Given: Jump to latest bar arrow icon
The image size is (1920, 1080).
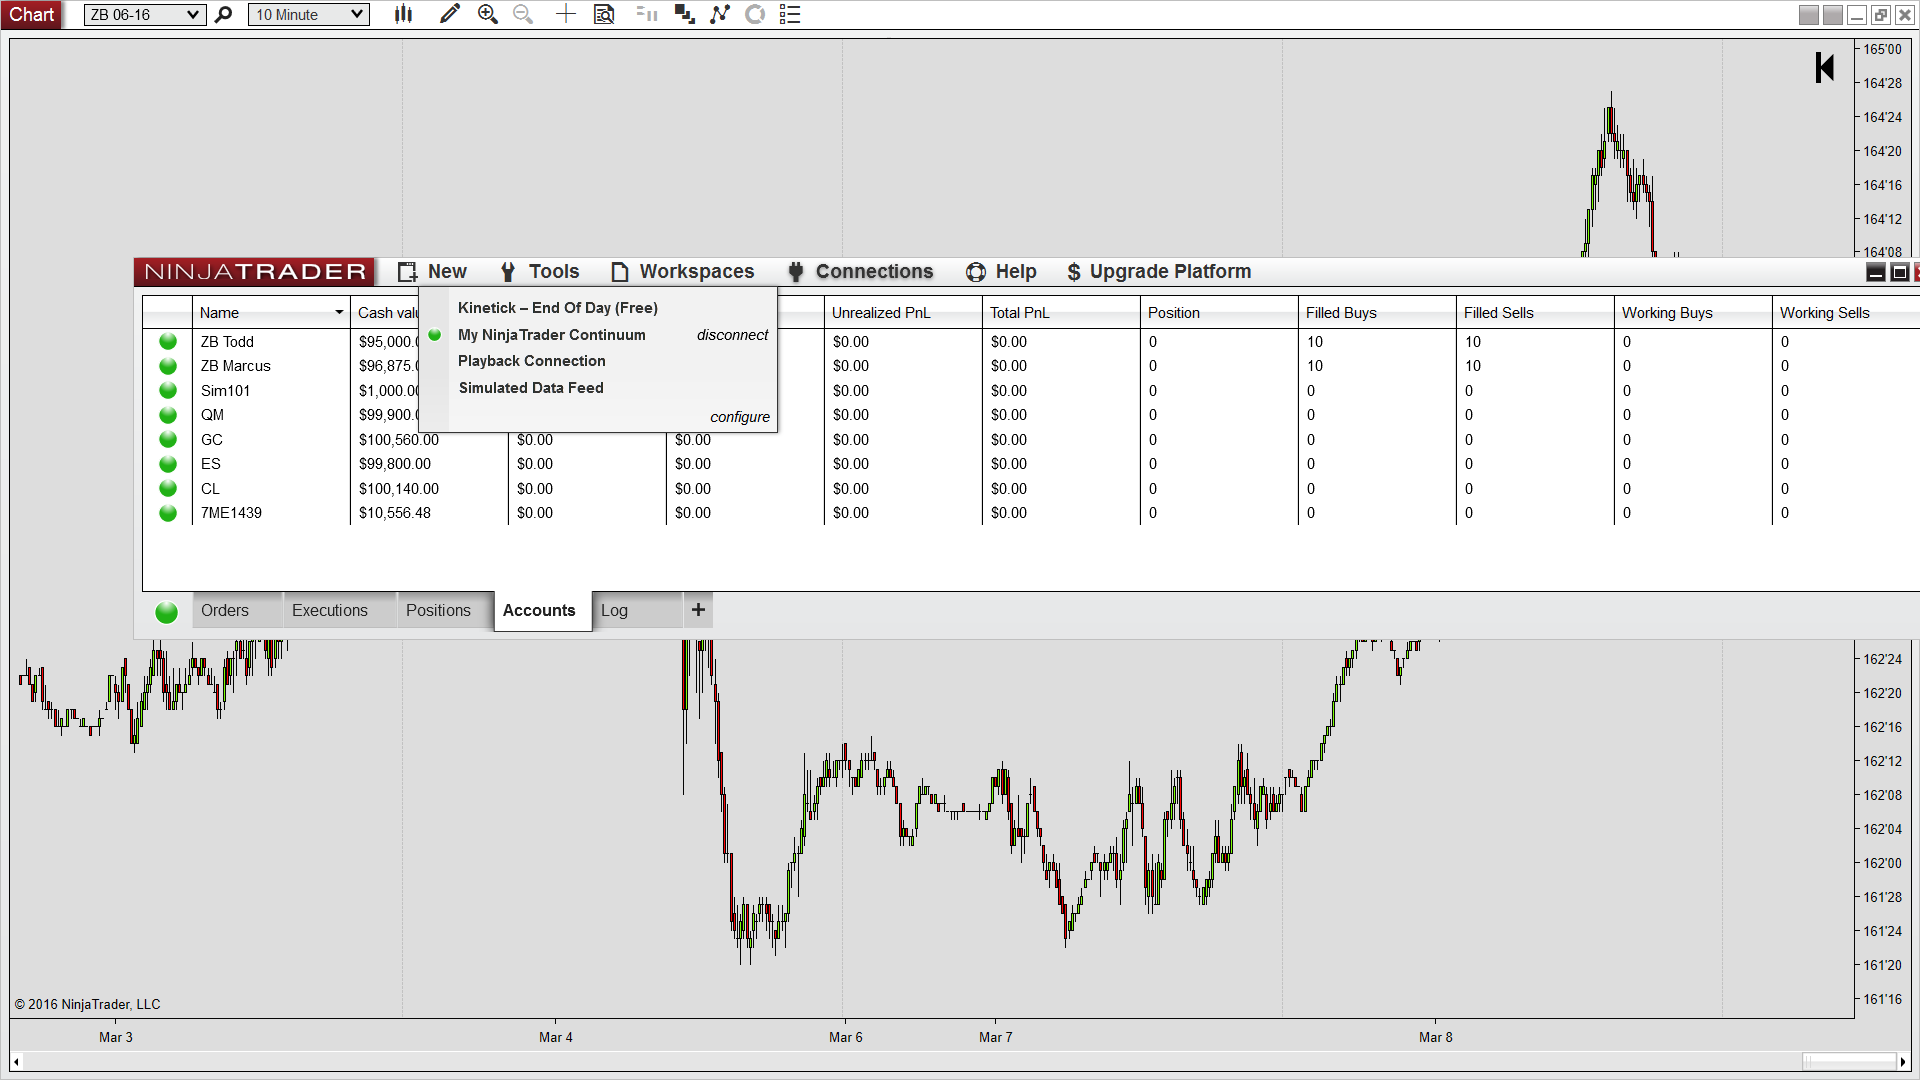Looking at the screenshot, I should coord(1825,68).
